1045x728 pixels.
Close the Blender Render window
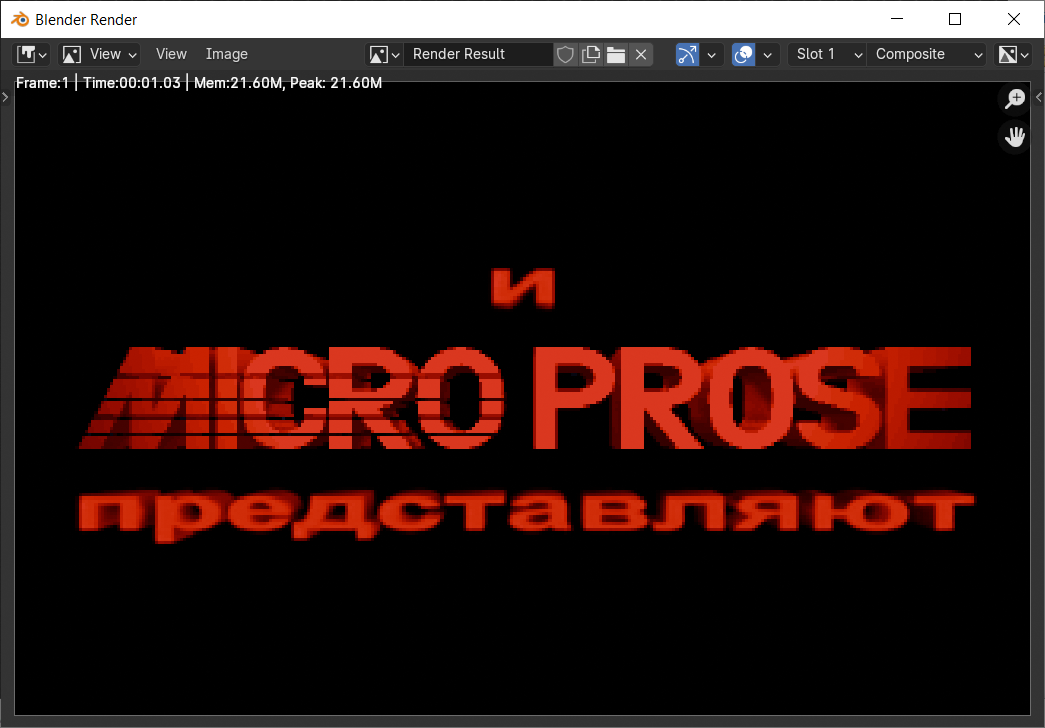coord(1014,19)
